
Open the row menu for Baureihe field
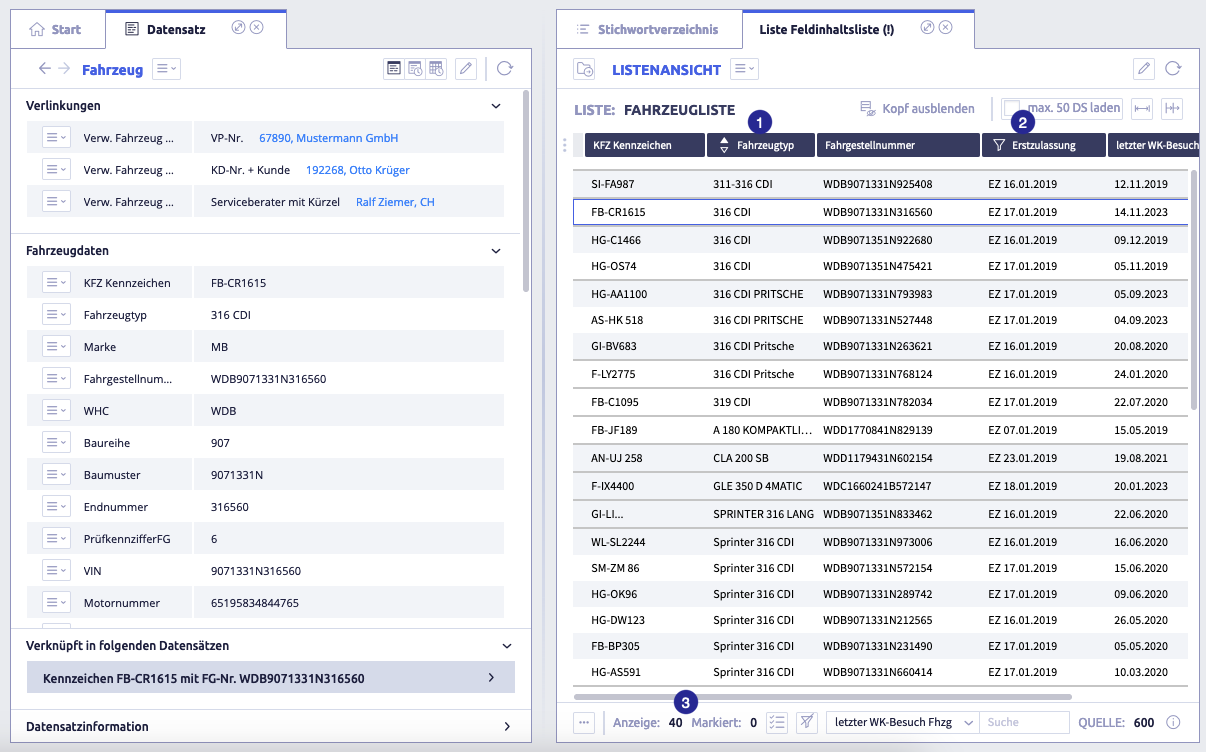56,443
